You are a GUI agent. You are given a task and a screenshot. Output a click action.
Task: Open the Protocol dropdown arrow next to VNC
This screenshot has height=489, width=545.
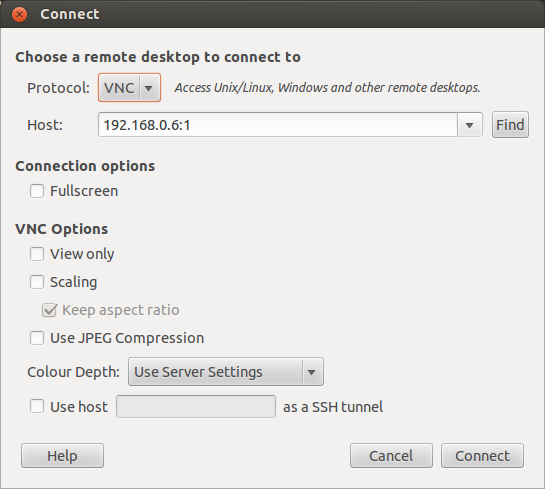pos(148,88)
